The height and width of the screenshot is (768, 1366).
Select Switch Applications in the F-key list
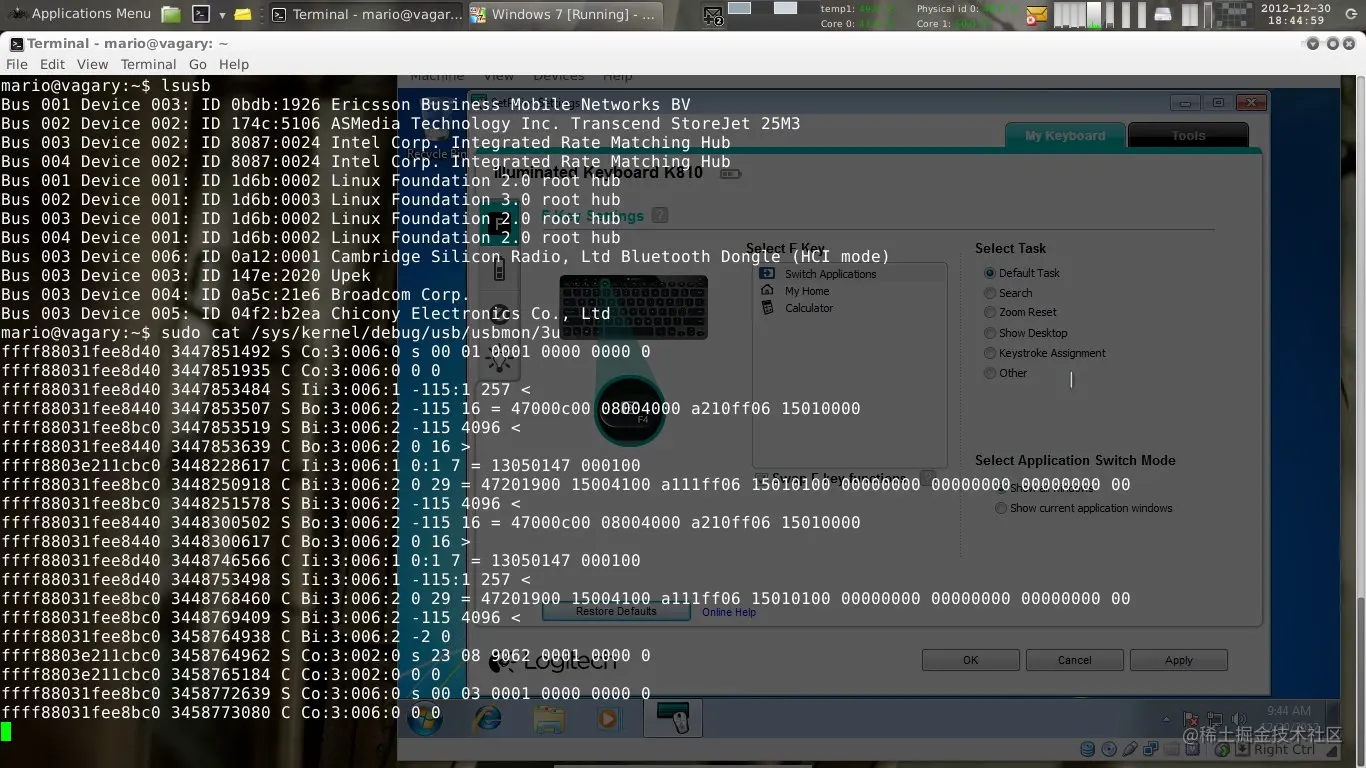(x=830, y=274)
